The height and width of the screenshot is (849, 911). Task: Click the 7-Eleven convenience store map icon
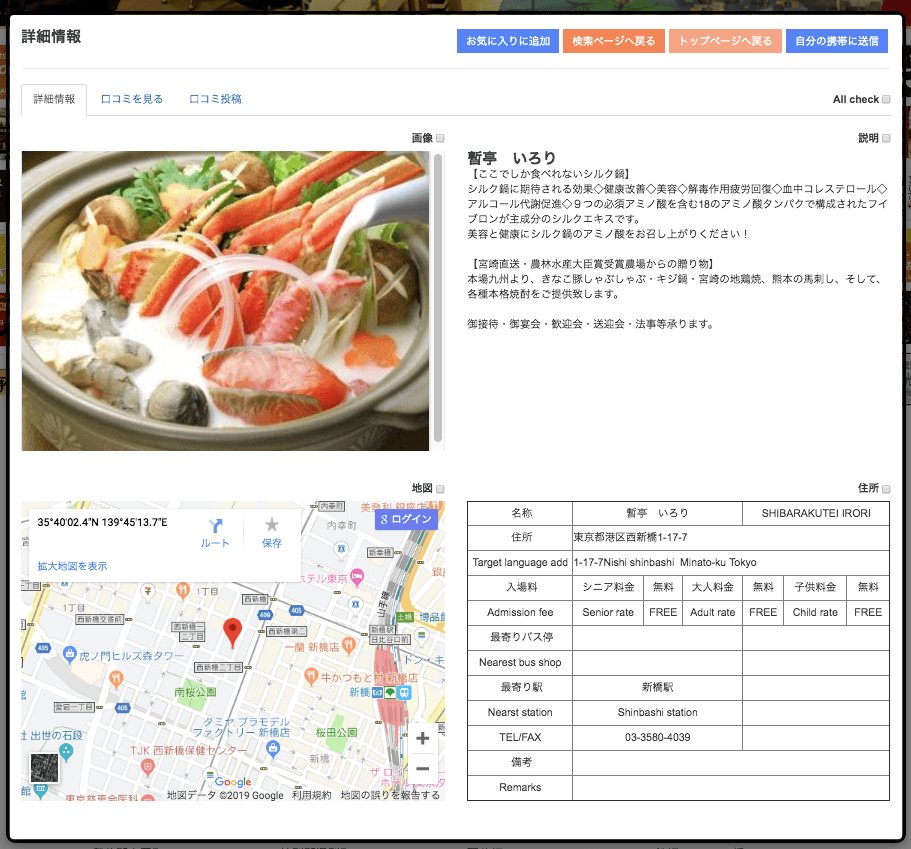click(x=147, y=591)
